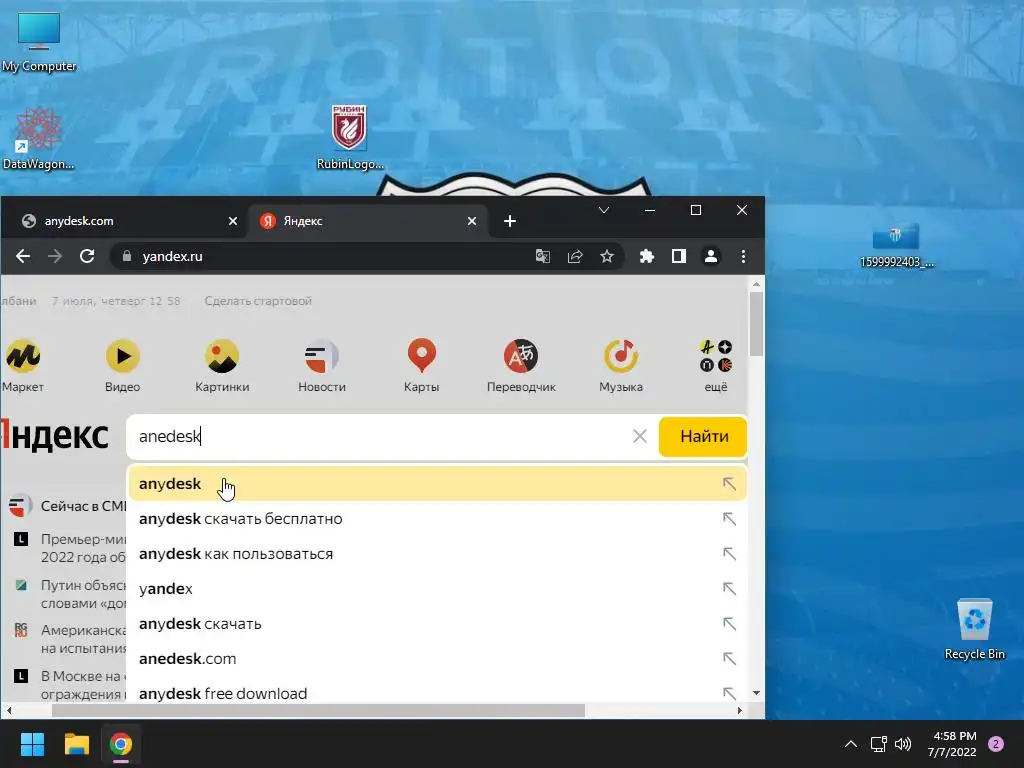The image size is (1024, 768).
Task: Switch to the anydesk.com tab
Action: point(124,221)
